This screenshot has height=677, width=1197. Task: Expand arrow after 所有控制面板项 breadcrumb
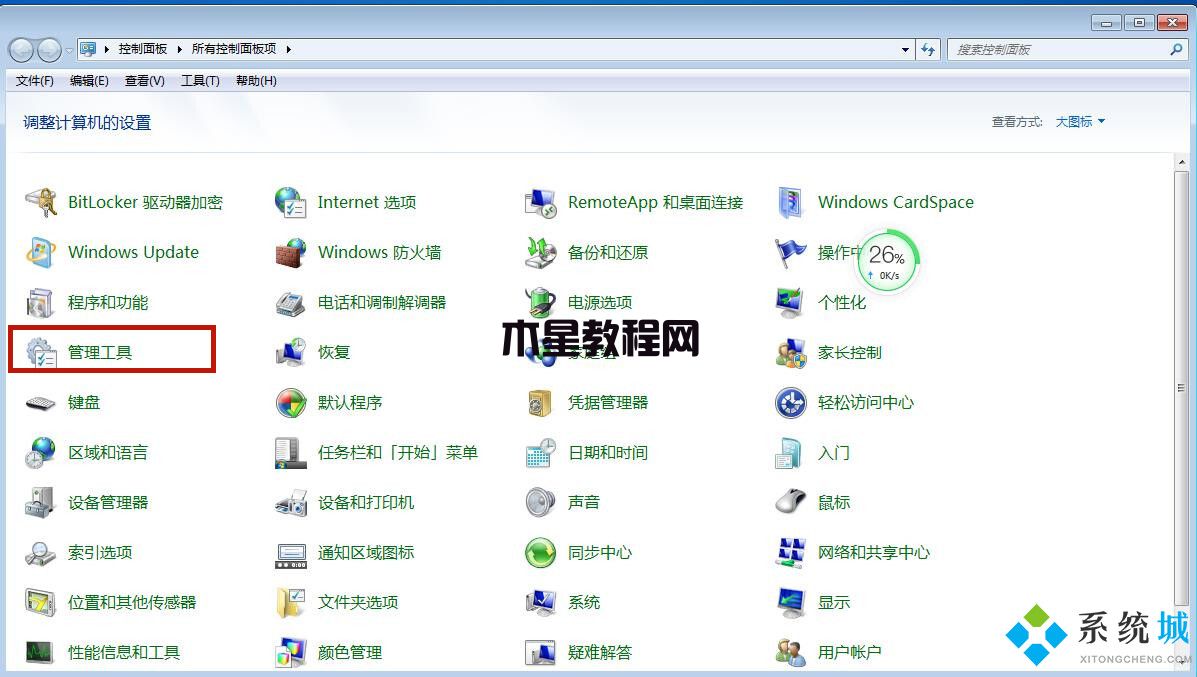[x=289, y=50]
